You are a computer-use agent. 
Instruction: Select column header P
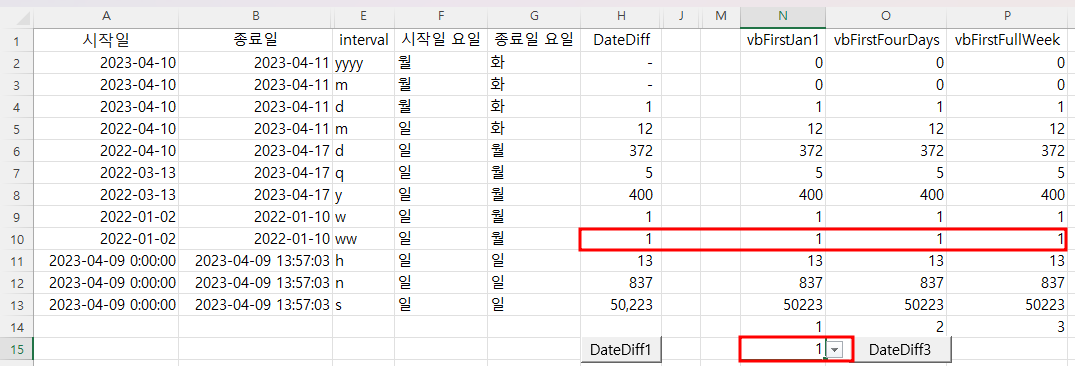click(1008, 16)
